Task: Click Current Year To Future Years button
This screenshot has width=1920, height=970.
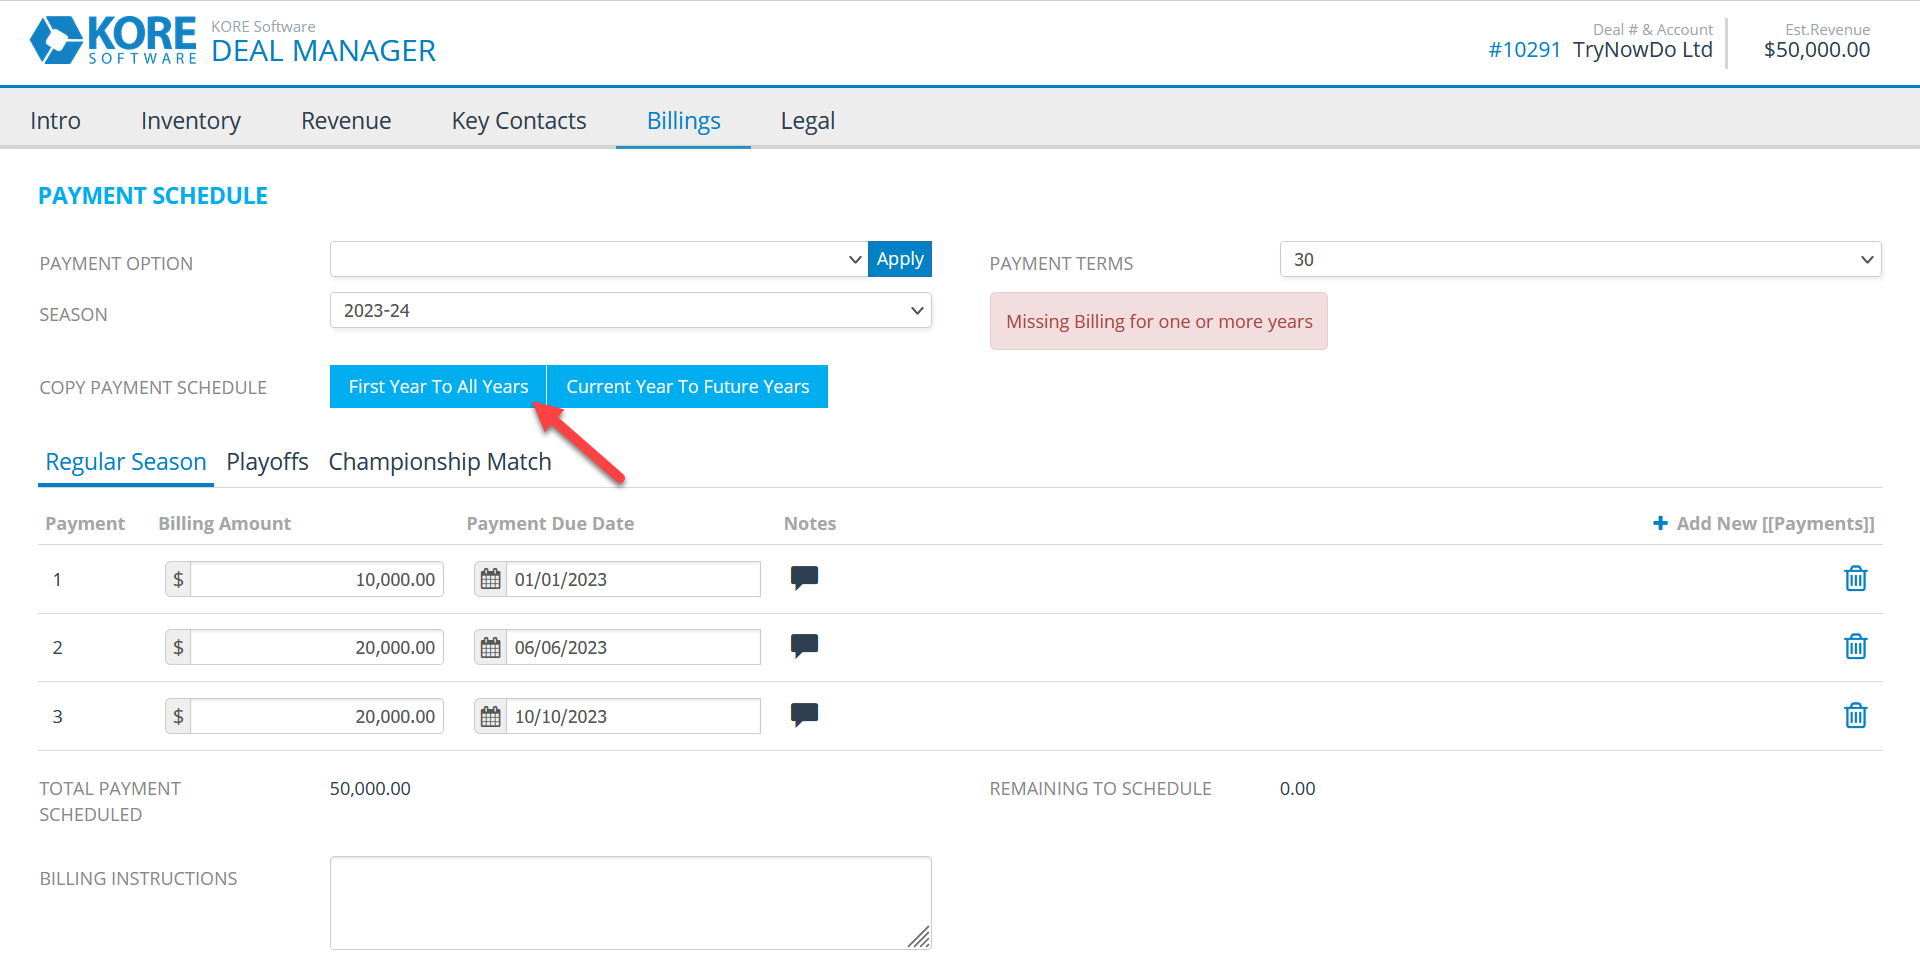Action: (688, 387)
